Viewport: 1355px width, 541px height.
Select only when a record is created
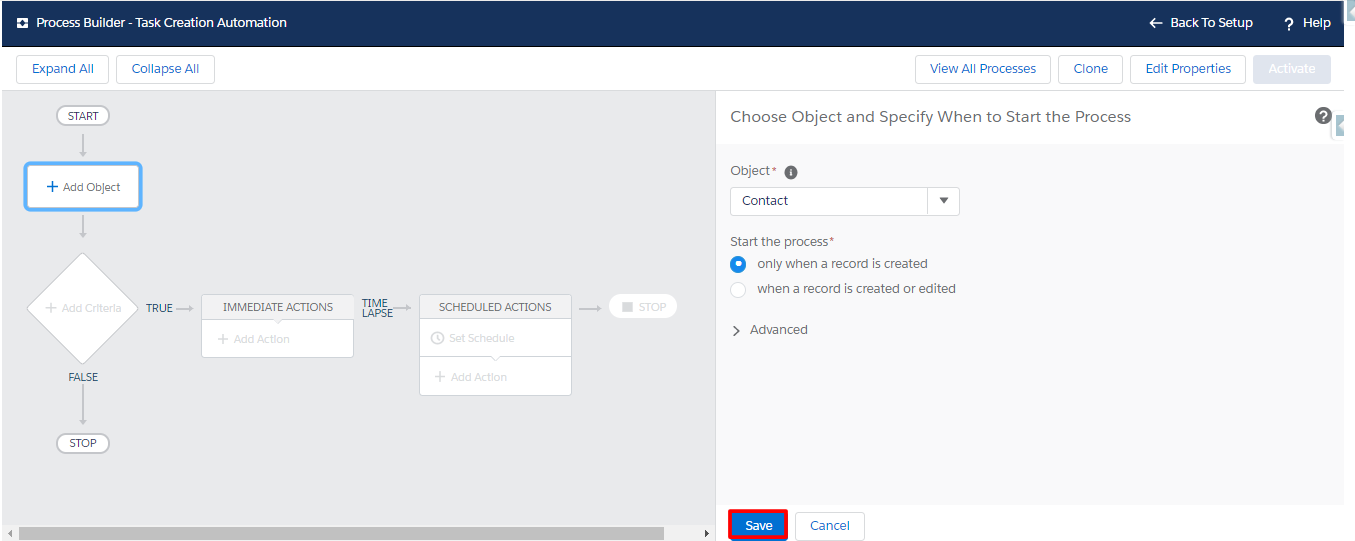pos(738,264)
